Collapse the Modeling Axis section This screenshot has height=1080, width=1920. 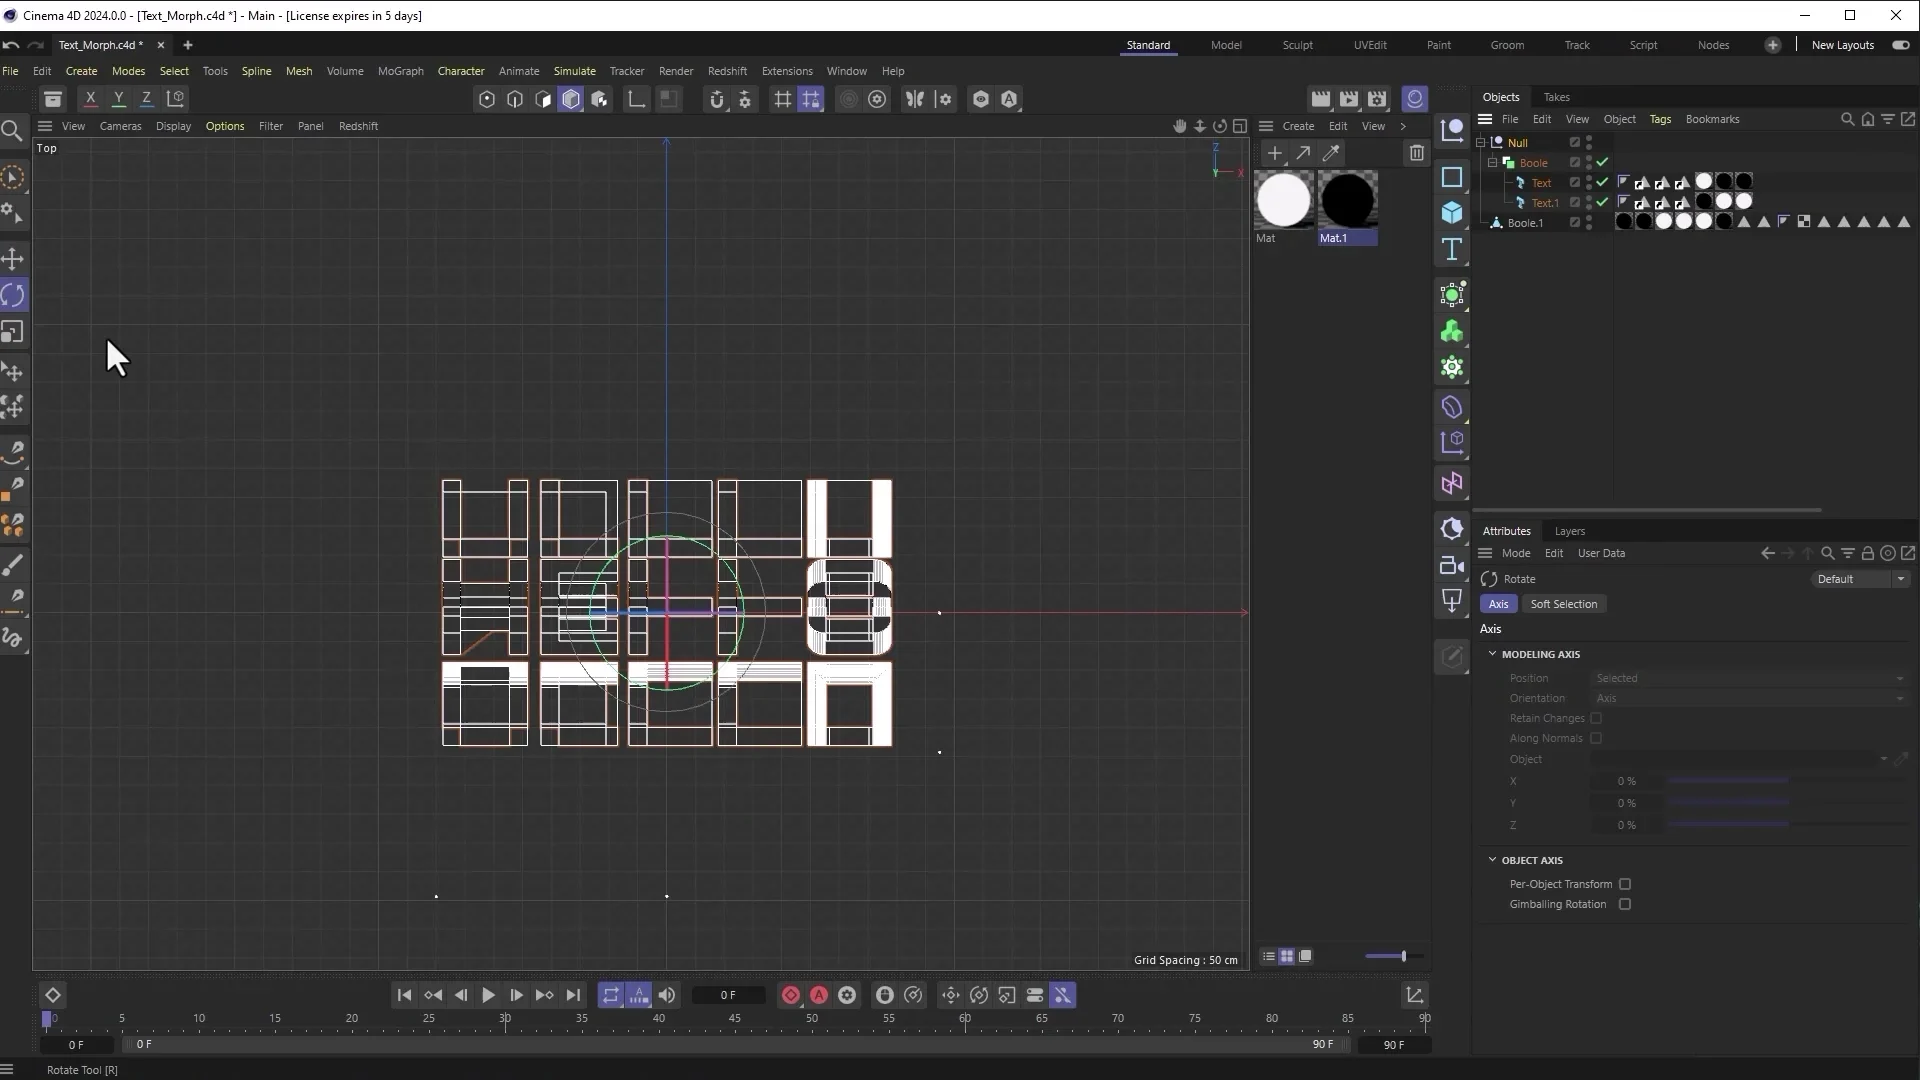[1492, 654]
